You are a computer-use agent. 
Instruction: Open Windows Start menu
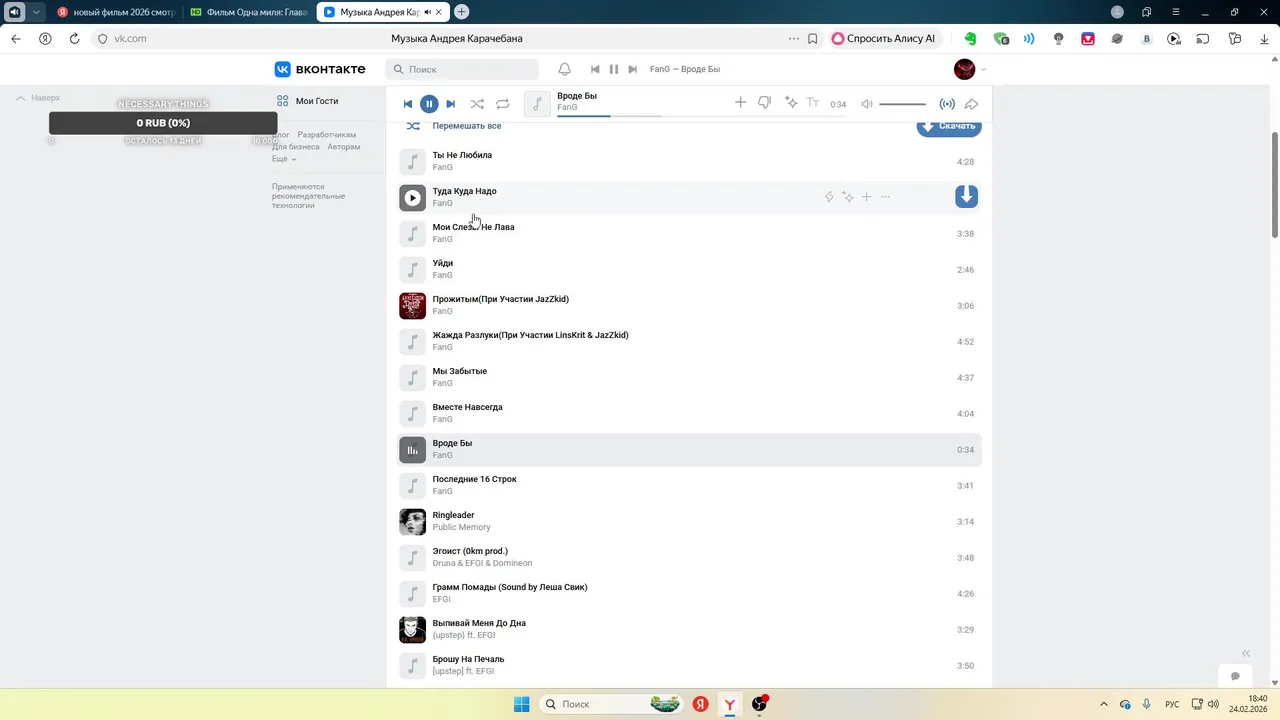pos(521,704)
